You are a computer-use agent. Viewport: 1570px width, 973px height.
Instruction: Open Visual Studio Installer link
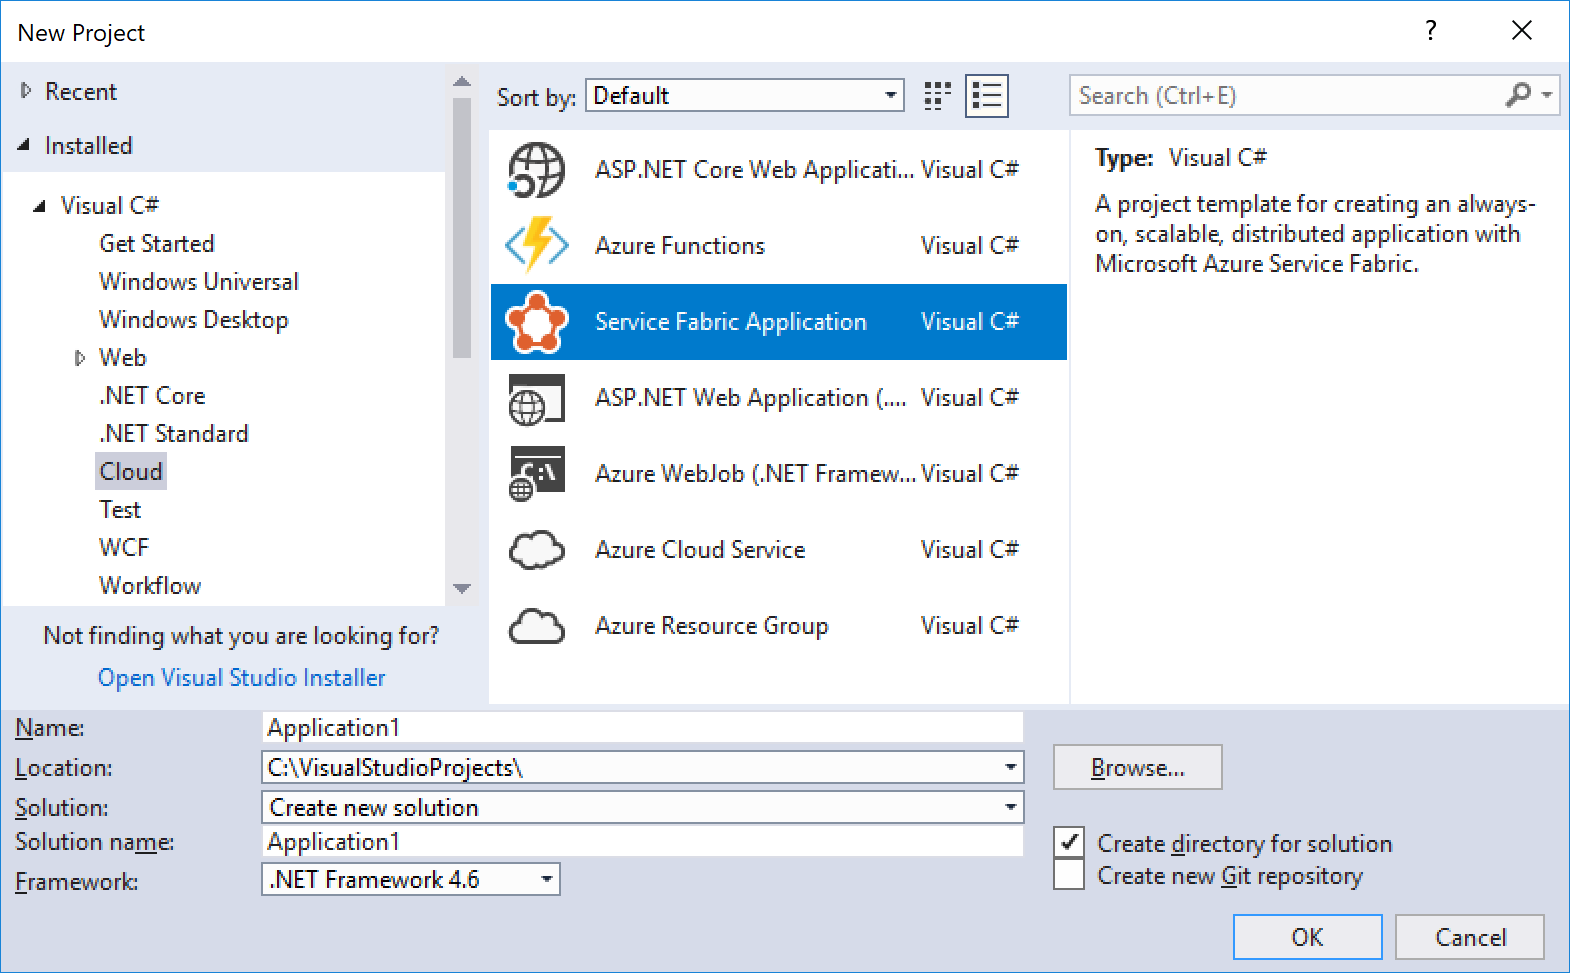[x=241, y=678]
